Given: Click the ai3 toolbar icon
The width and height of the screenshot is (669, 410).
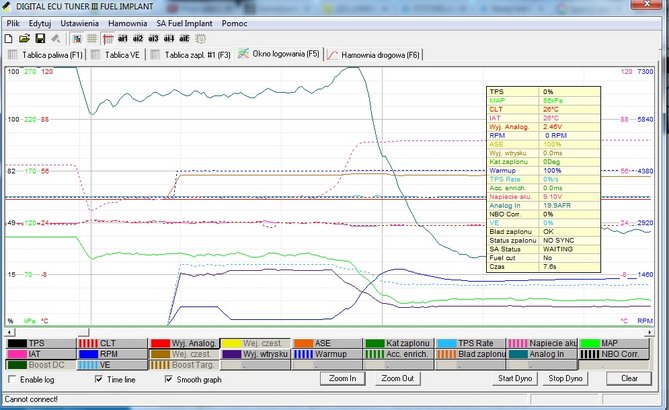Looking at the screenshot, I should click(x=153, y=39).
